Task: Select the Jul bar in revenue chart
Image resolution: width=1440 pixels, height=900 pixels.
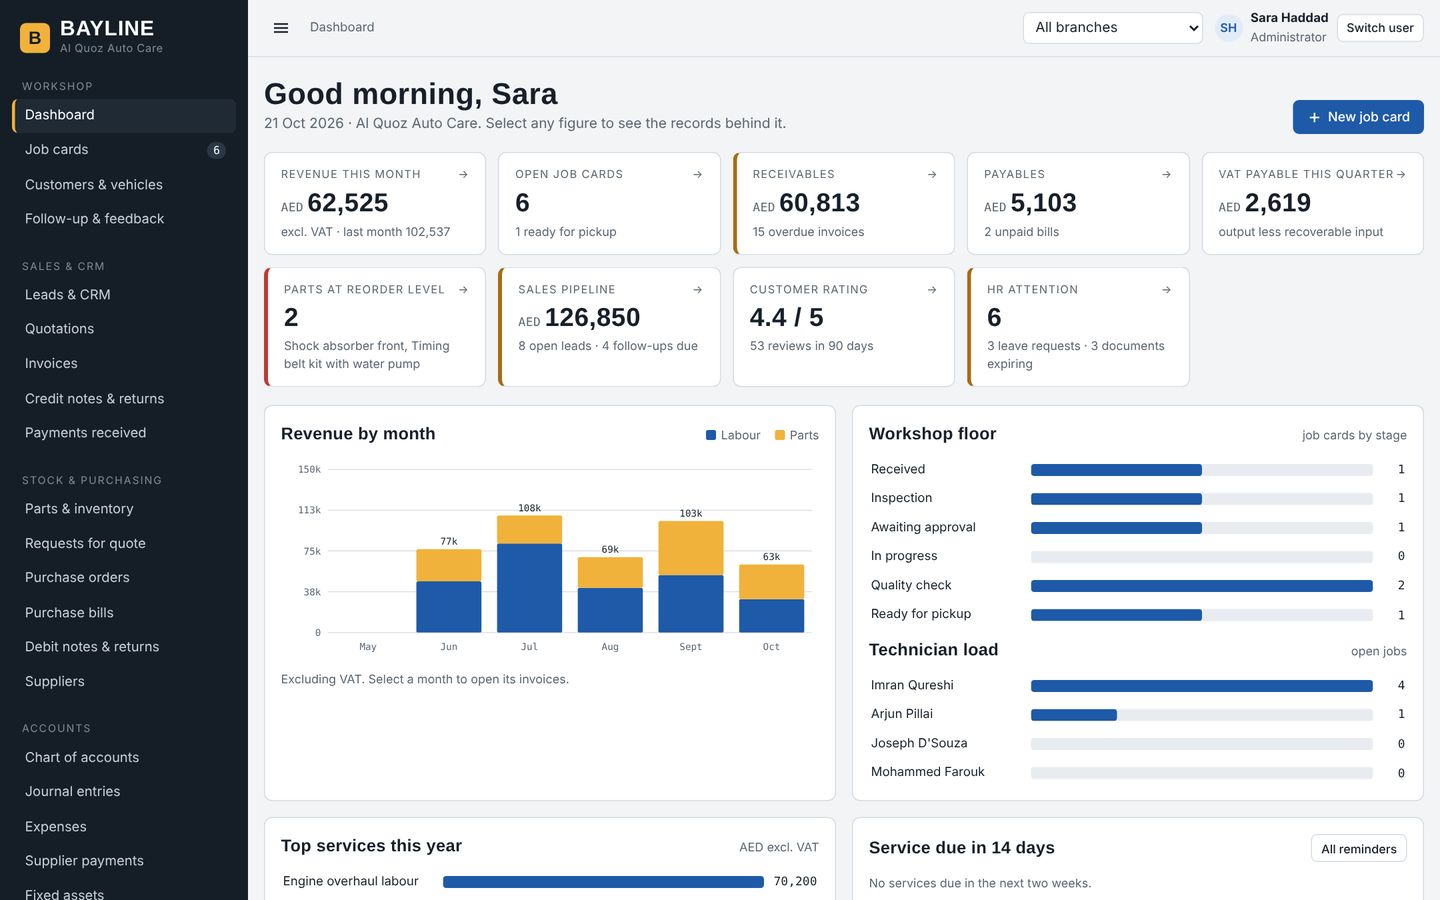Action: coord(529,574)
